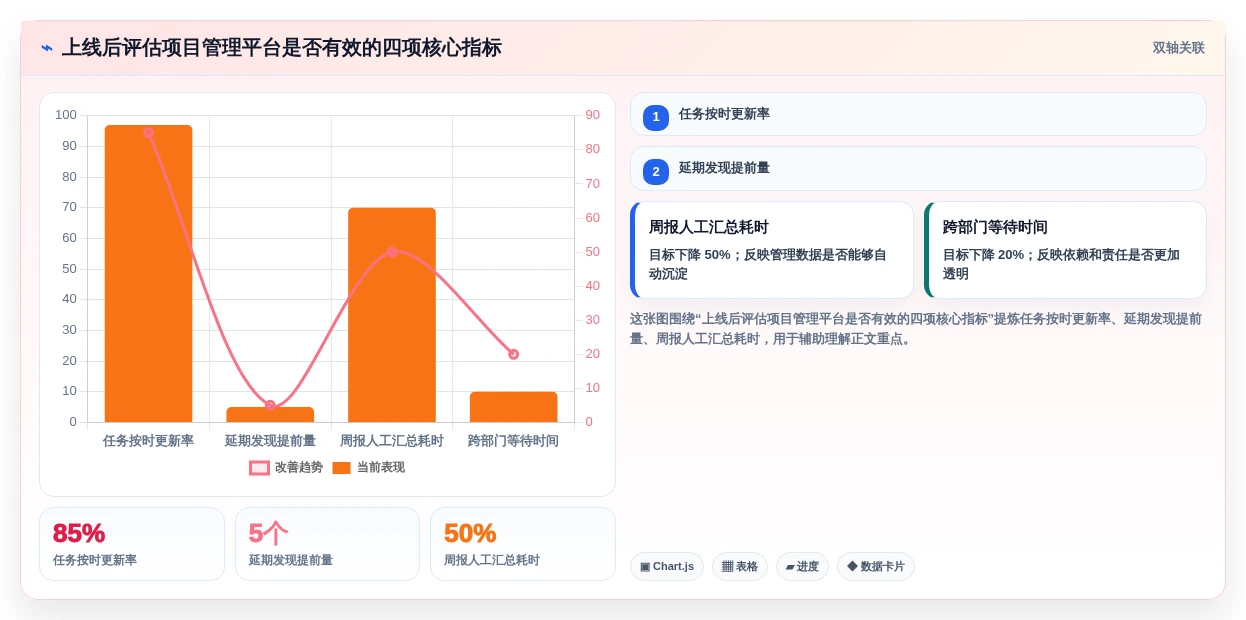Click the 50% stat card

pyautogui.click(x=523, y=544)
